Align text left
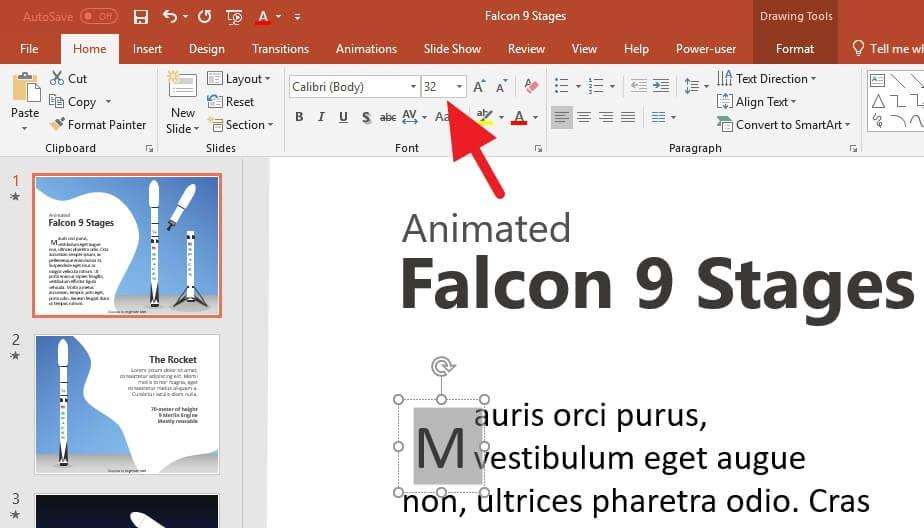The height and width of the screenshot is (528, 924). (562, 117)
